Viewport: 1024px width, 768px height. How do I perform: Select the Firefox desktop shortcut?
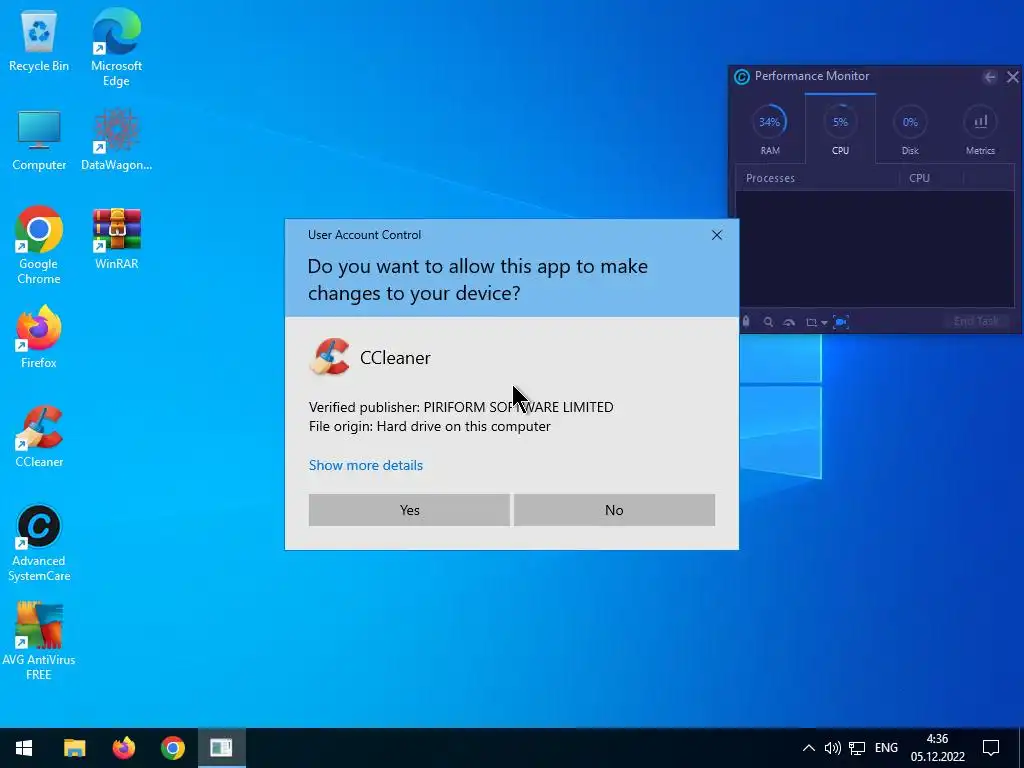[39, 338]
